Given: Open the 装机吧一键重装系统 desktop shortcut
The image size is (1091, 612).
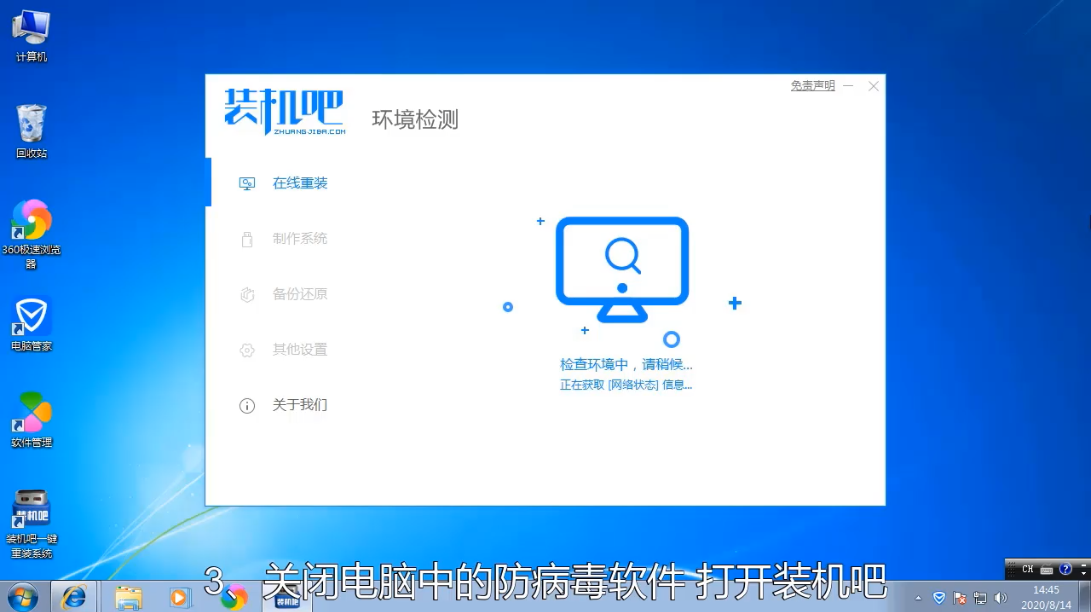Looking at the screenshot, I should [31, 507].
